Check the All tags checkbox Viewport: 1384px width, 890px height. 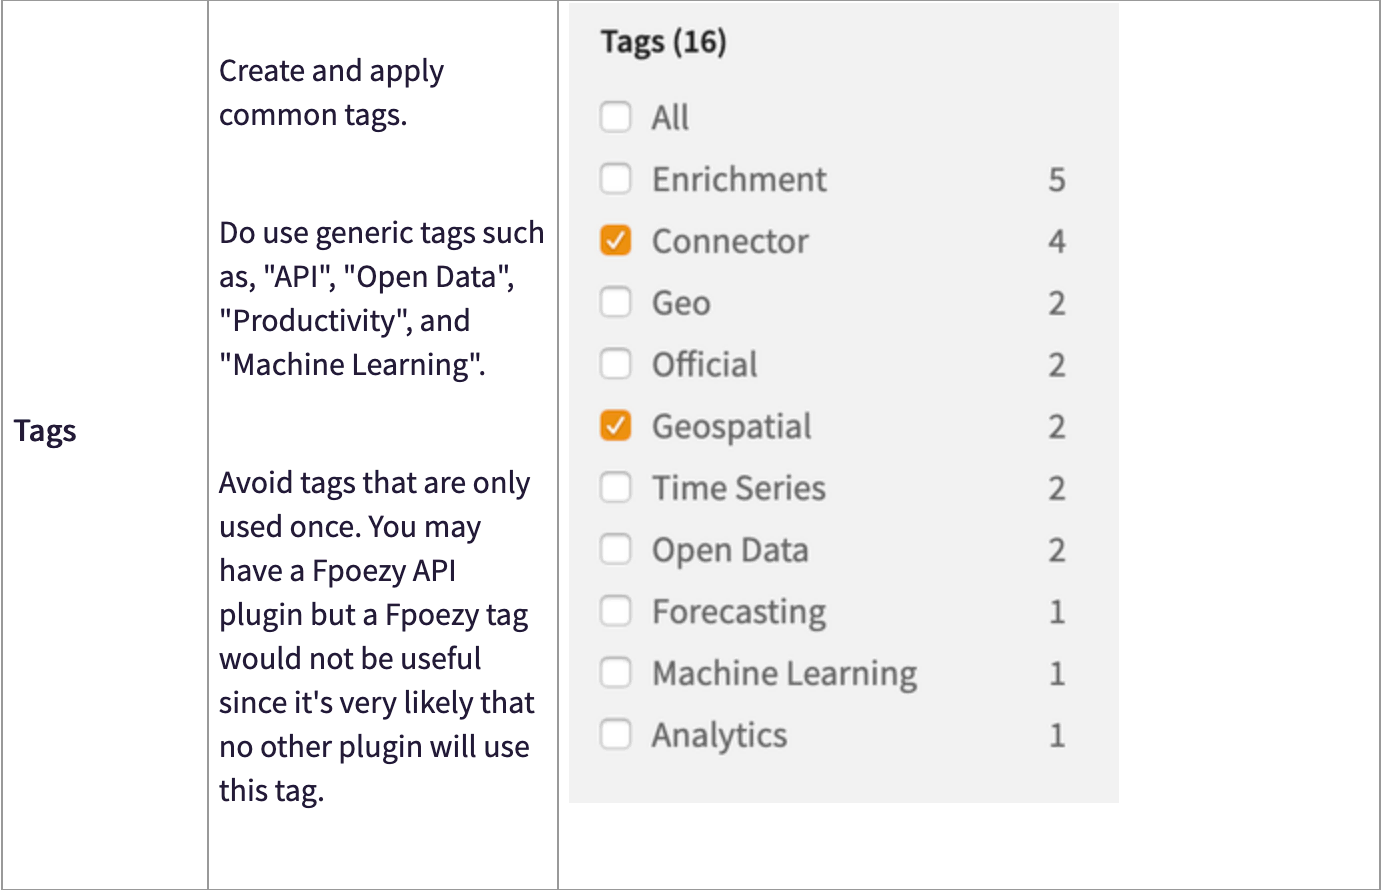pos(616,117)
